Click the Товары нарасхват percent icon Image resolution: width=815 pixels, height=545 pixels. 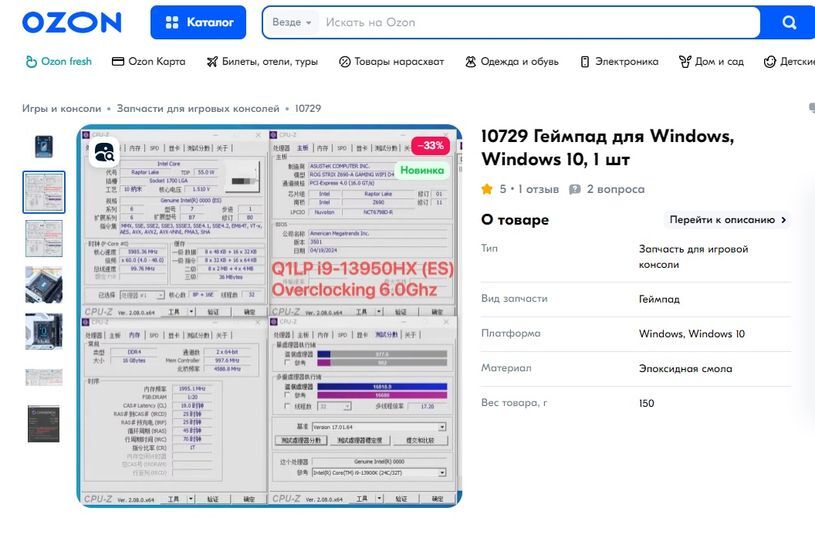tap(345, 62)
